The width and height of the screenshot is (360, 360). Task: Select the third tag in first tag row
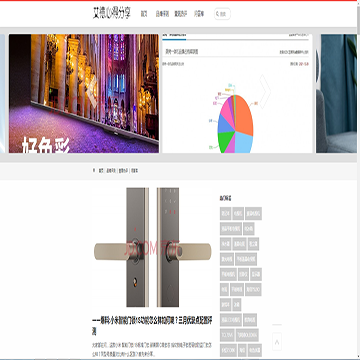(253, 213)
